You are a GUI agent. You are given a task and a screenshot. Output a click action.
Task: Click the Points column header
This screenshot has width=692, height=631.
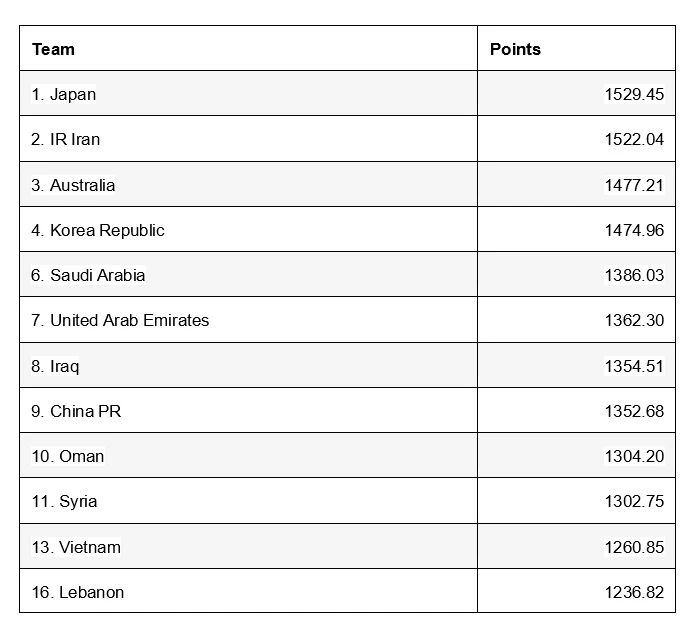[x=515, y=49]
